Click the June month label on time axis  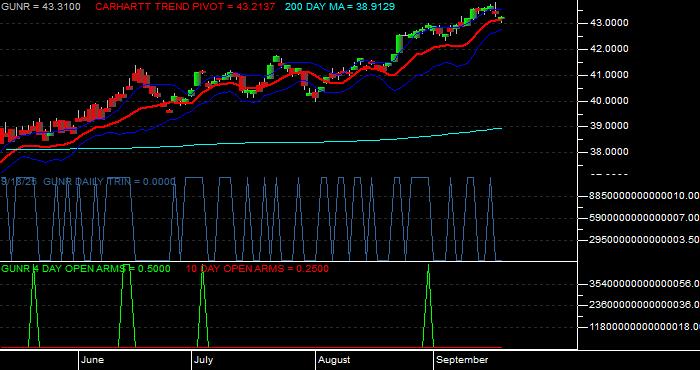[93, 360]
